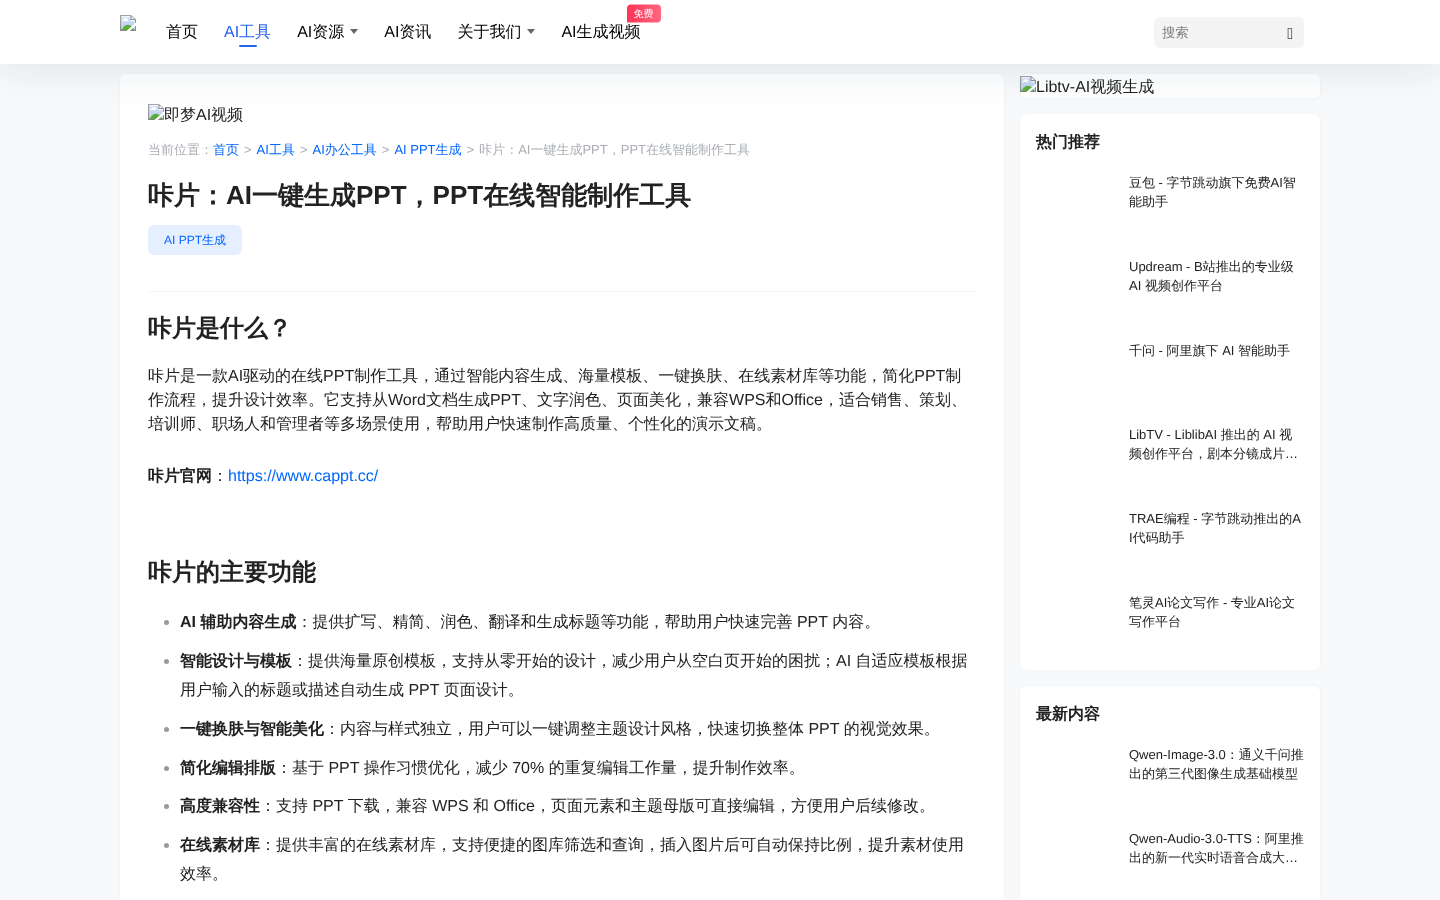Click the 咔片是什么？ heading
Viewport: 1440px width, 900px height.
coord(219,328)
